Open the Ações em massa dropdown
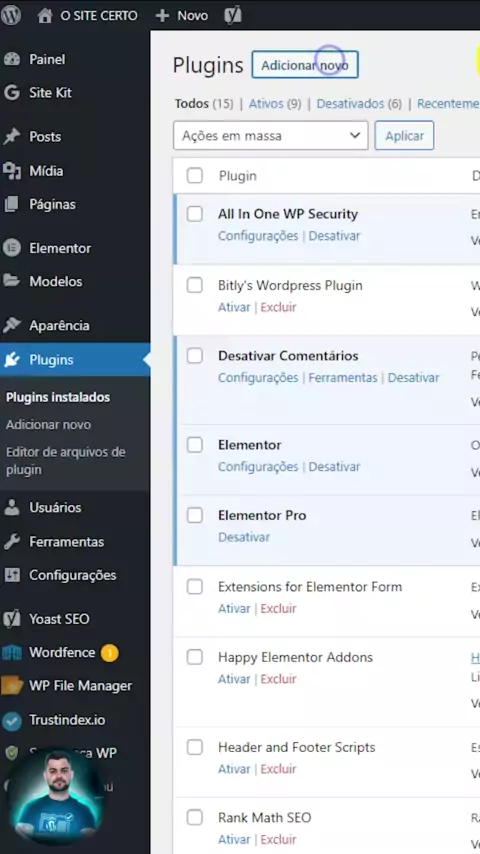480x854 pixels. click(x=271, y=136)
